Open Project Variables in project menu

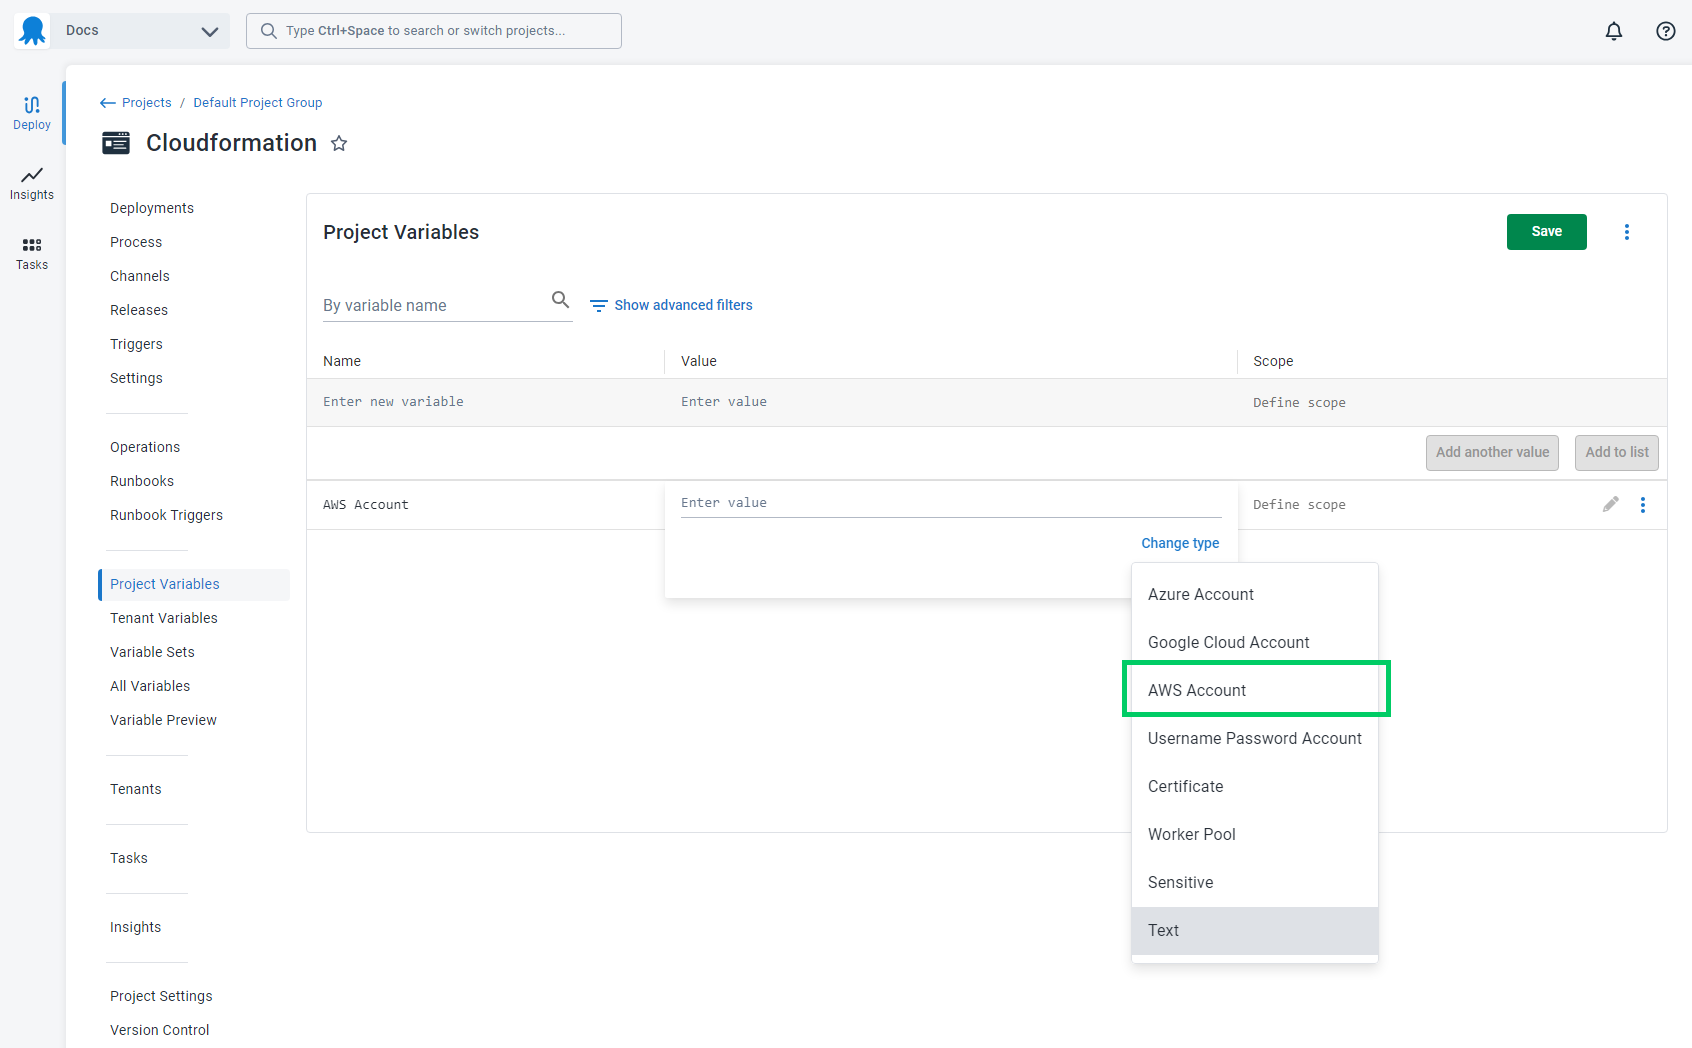(194, 584)
